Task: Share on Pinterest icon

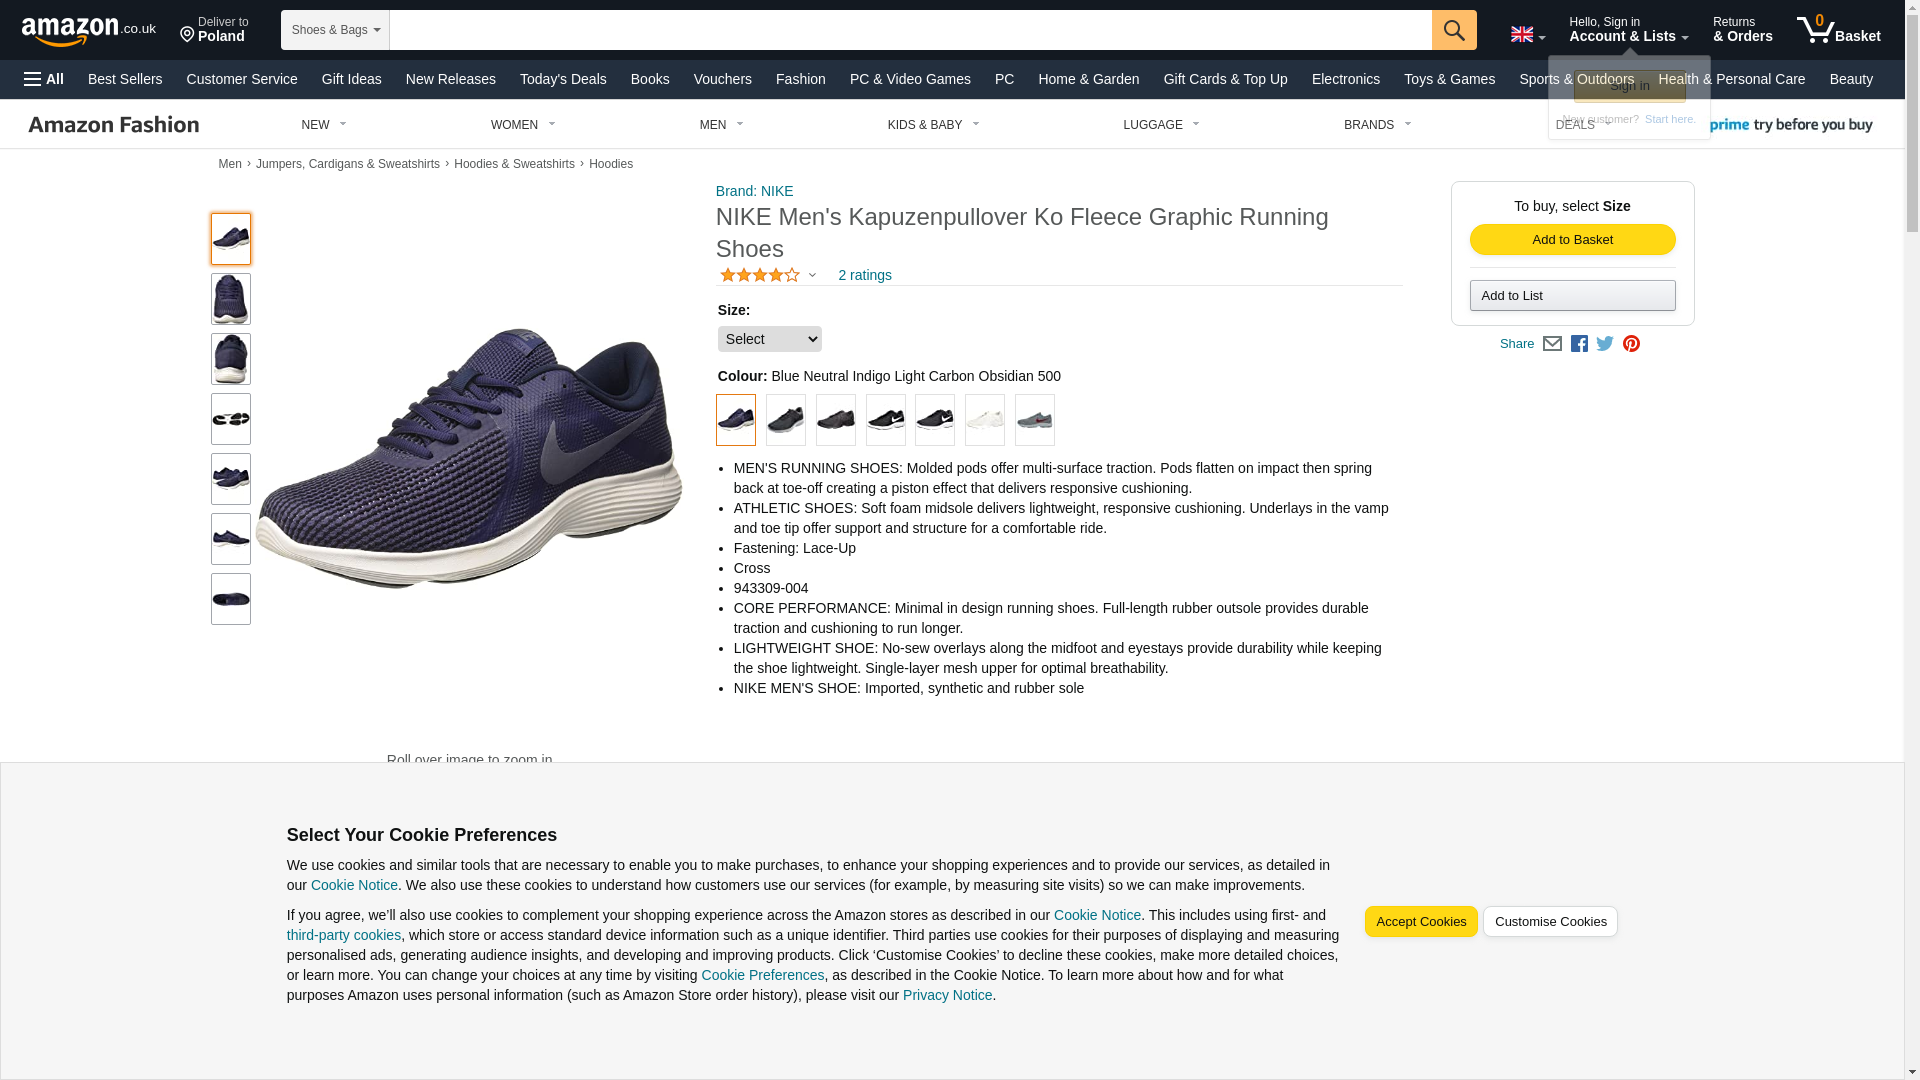Action: (x=1631, y=344)
